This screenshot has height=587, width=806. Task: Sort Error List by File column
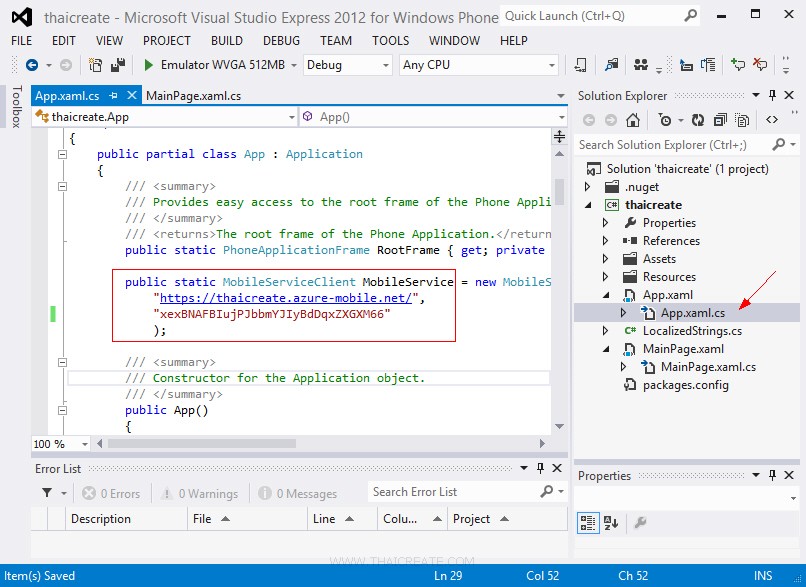coord(248,519)
